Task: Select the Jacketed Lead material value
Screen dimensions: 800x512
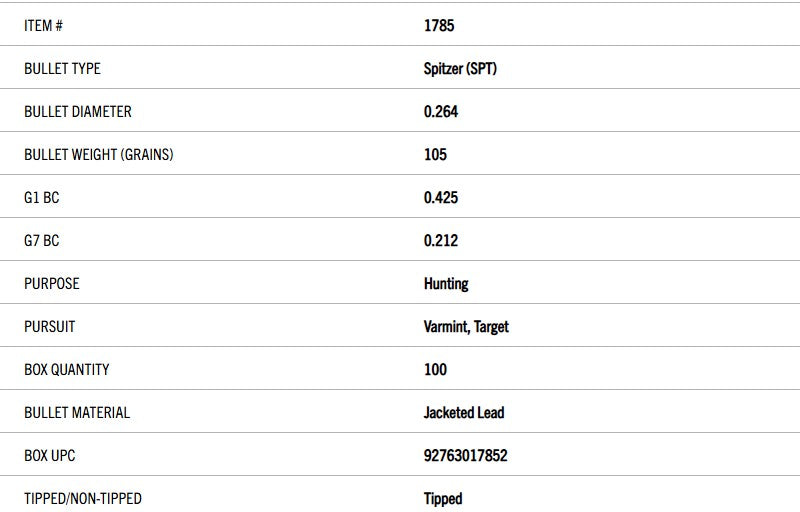Action: (x=464, y=413)
